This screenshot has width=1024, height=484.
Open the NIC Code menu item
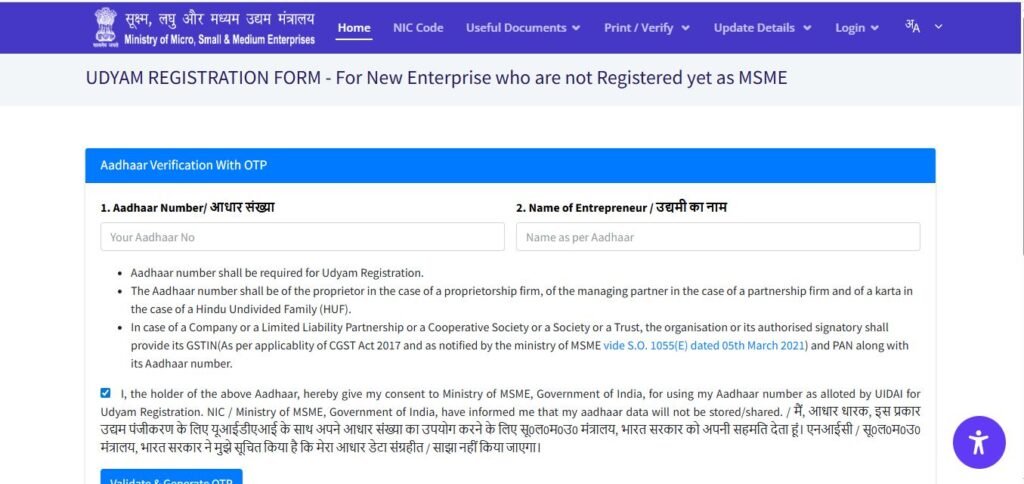(x=418, y=28)
